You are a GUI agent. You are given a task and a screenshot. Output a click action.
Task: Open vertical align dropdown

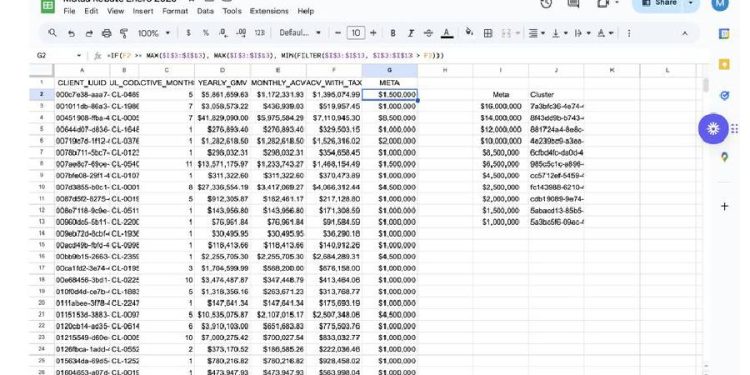[x=560, y=33]
